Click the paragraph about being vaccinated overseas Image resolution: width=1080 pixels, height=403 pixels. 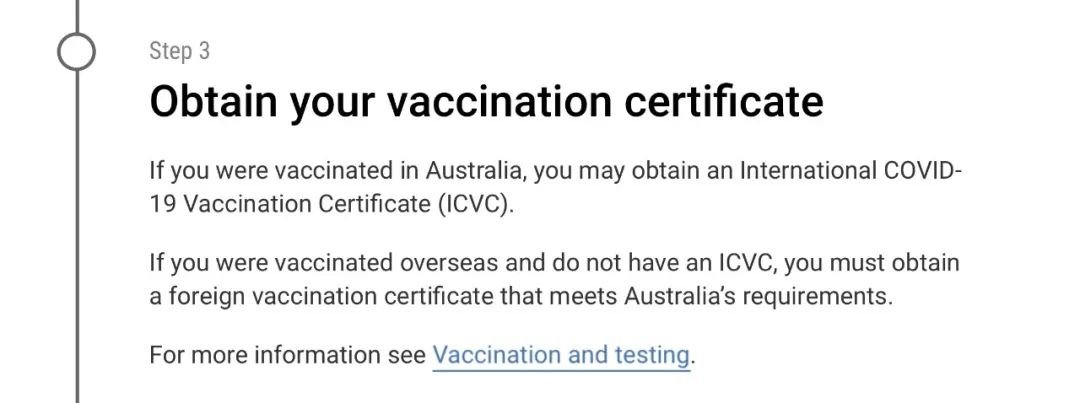(x=554, y=280)
